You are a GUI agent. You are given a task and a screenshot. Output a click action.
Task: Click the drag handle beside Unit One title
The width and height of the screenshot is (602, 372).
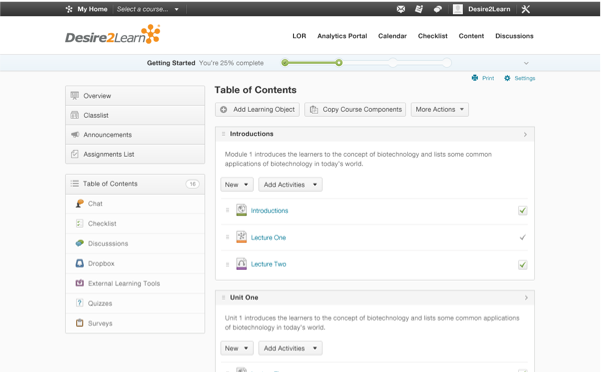[x=223, y=298]
